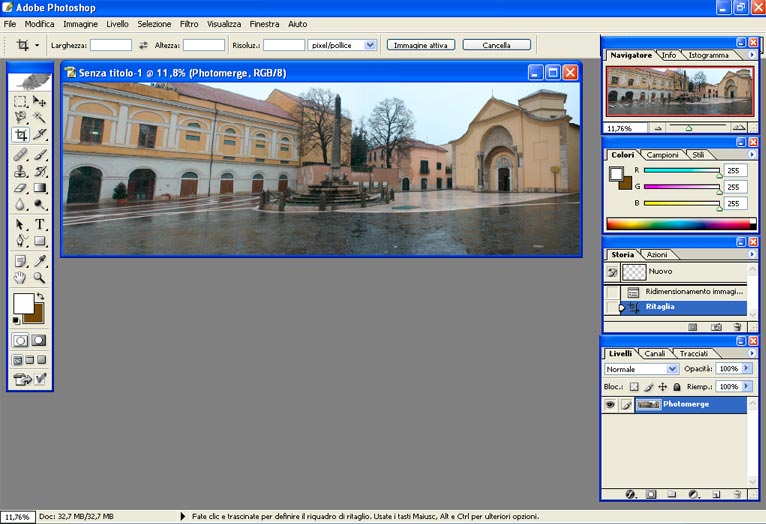Viewport: 766px width, 524px height.
Task: Expand the Opacità slider arrow
Action: point(747,369)
